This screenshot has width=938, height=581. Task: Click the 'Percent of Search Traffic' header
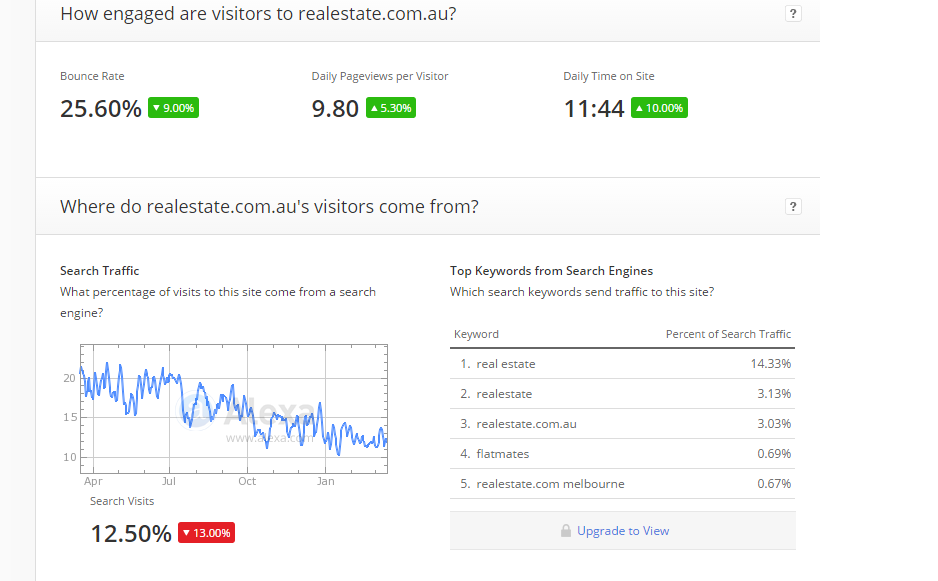point(728,334)
